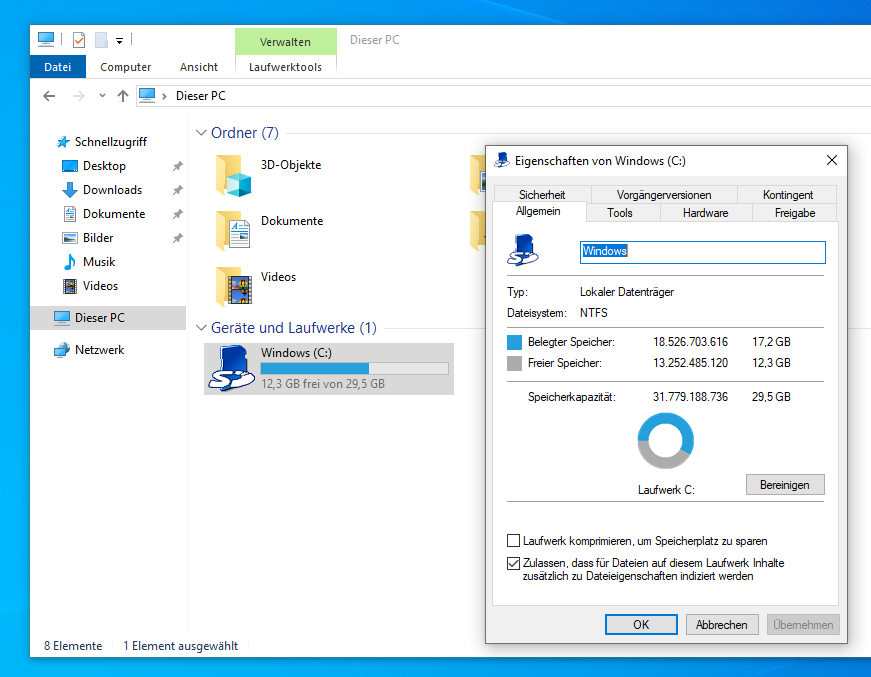This screenshot has width=871, height=677.
Task: Click the large drive icon in the Allgemein tab
Action: tap(523, 250)
